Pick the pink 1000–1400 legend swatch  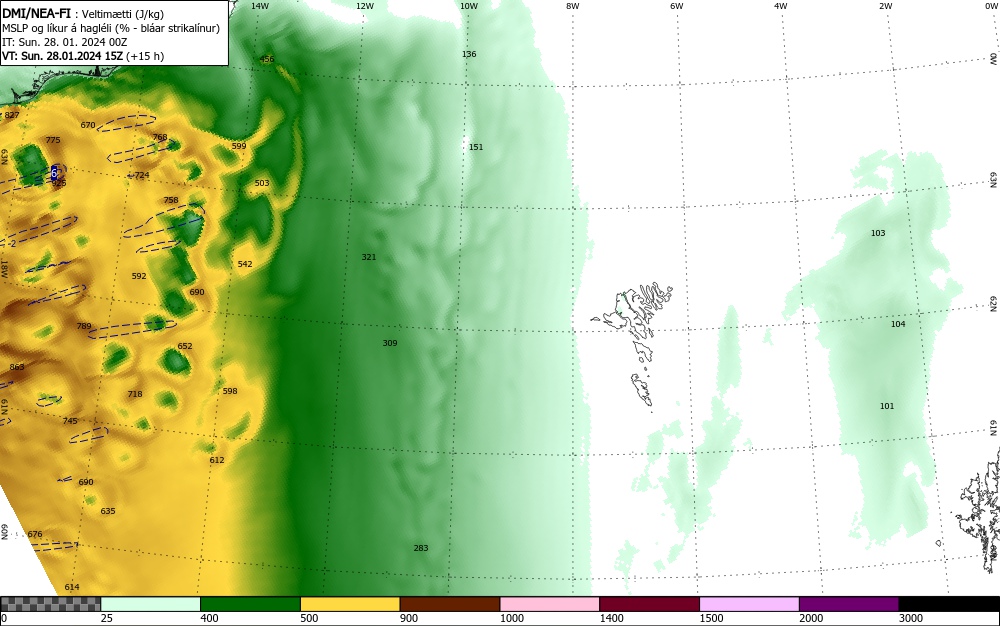550,604
